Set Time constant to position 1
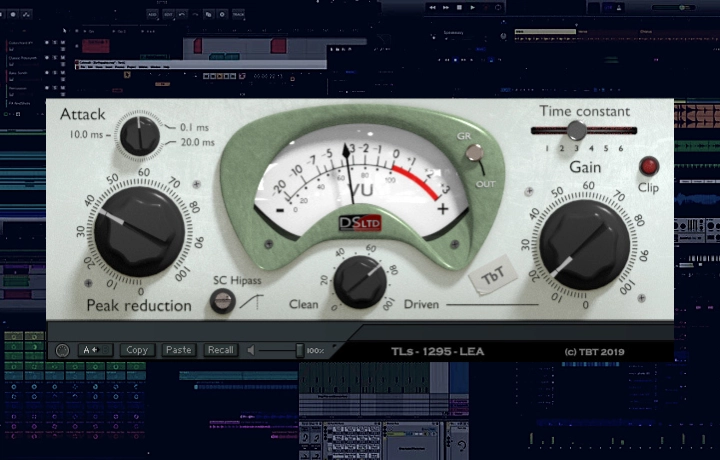Image resolution: width=720 pixels, height=460 pixels. click(547, 148)
